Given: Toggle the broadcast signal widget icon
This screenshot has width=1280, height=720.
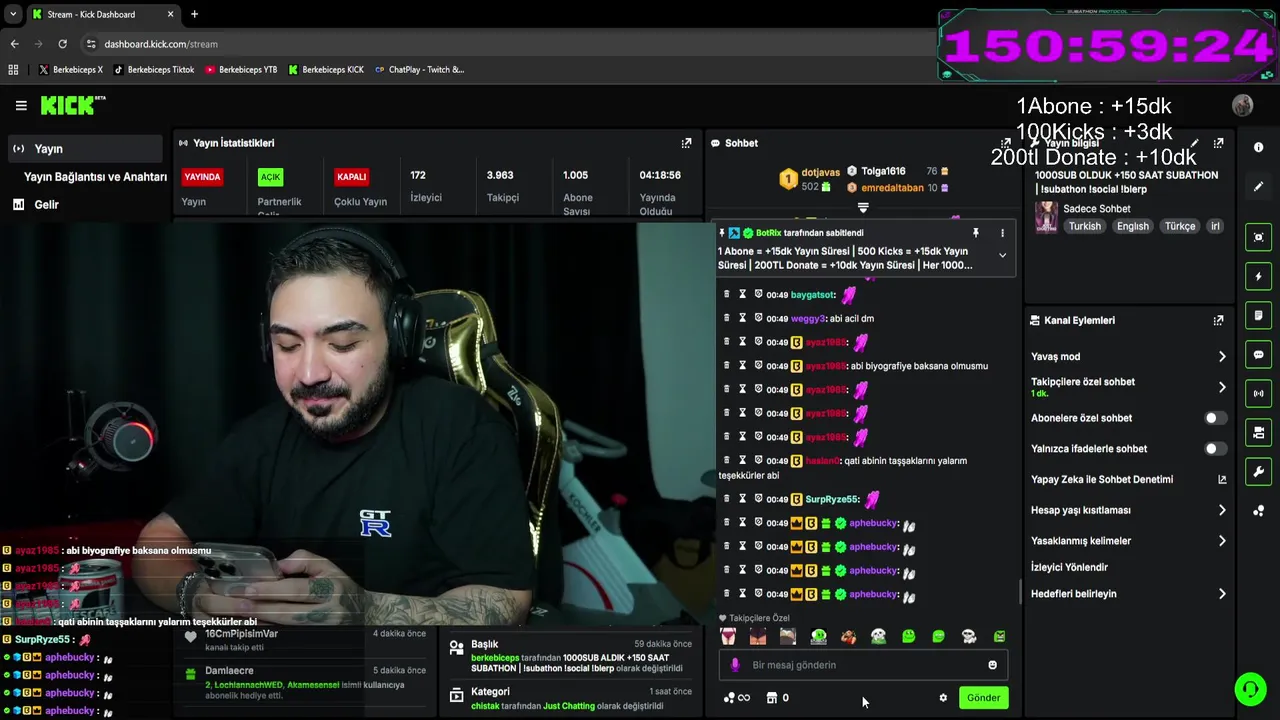Looking at the screenshot, I should [x=1258, y=393].
